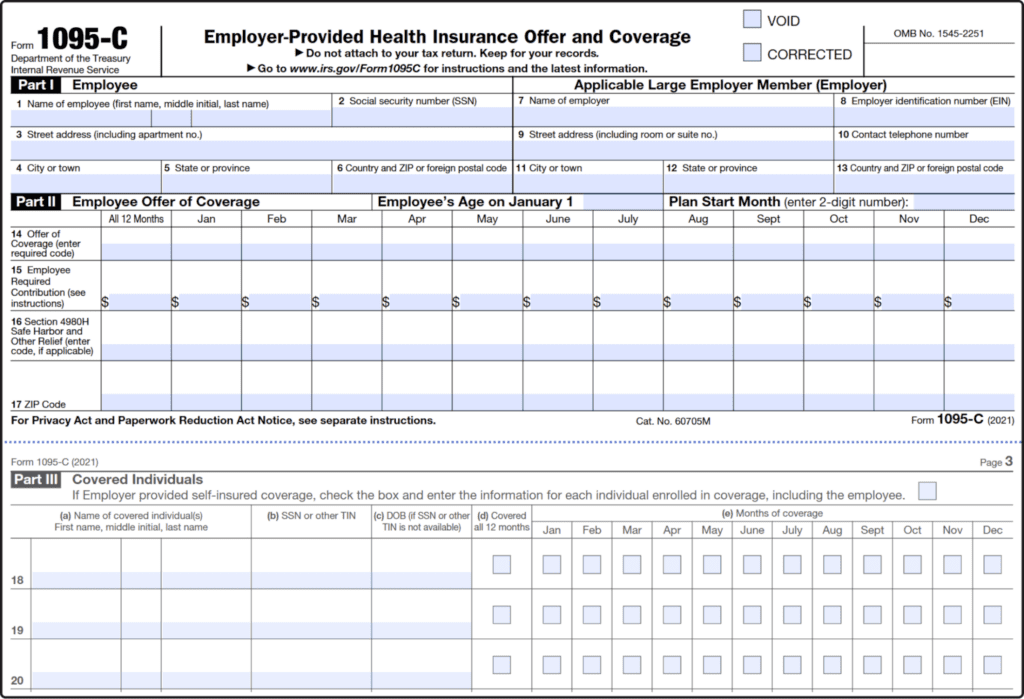
Task: Check the Dec coverage box on line 18
Action: click(x=992, y=563)
